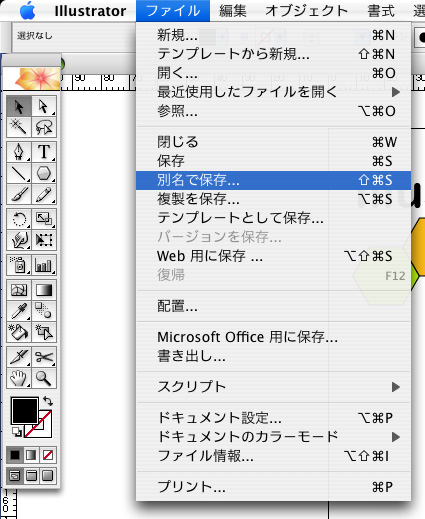The image size is (425, 519).
Task: Select the Magic Wand tool
Action: coord(19,127)
